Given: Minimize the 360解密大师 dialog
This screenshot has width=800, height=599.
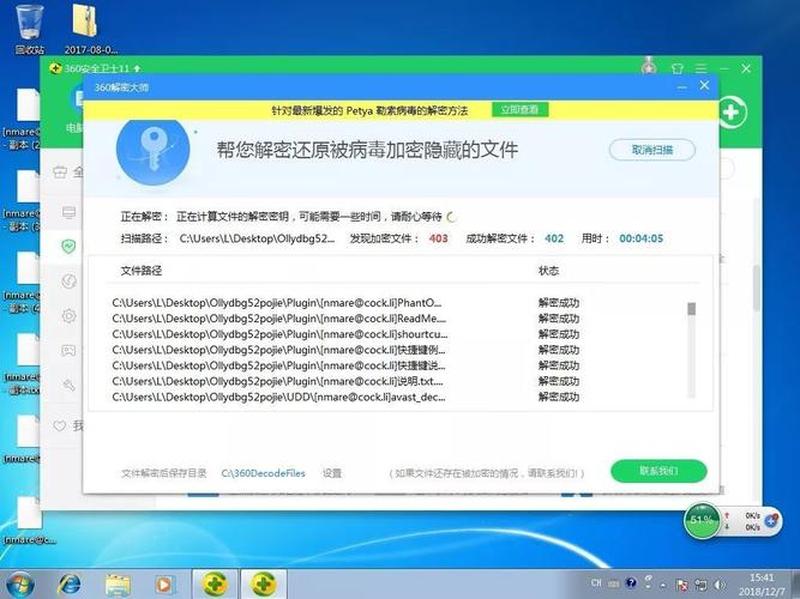Looking at the screenshot, I should pyautogui.click(x=682, y=87).
